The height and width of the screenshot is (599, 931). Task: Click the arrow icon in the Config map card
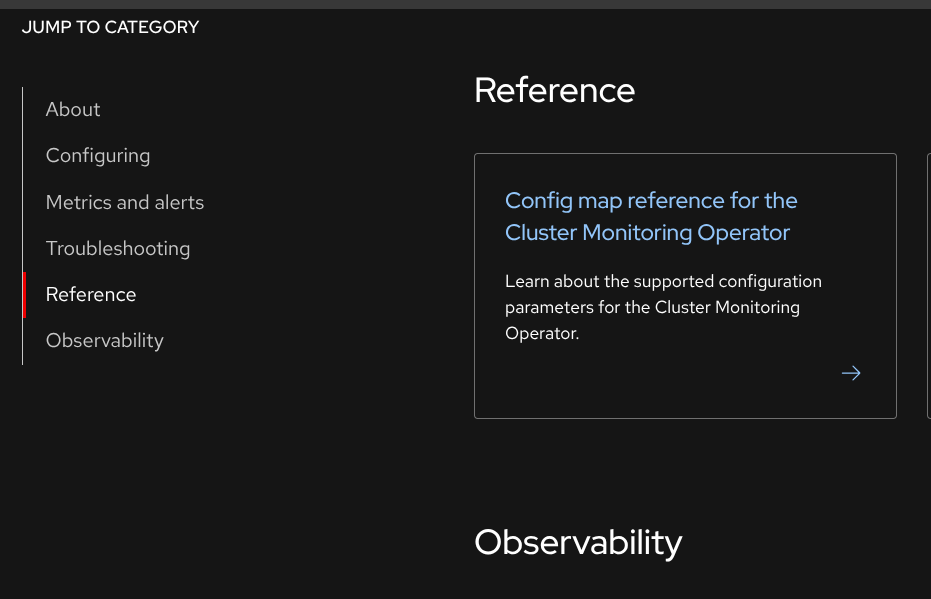coord(851,373)
